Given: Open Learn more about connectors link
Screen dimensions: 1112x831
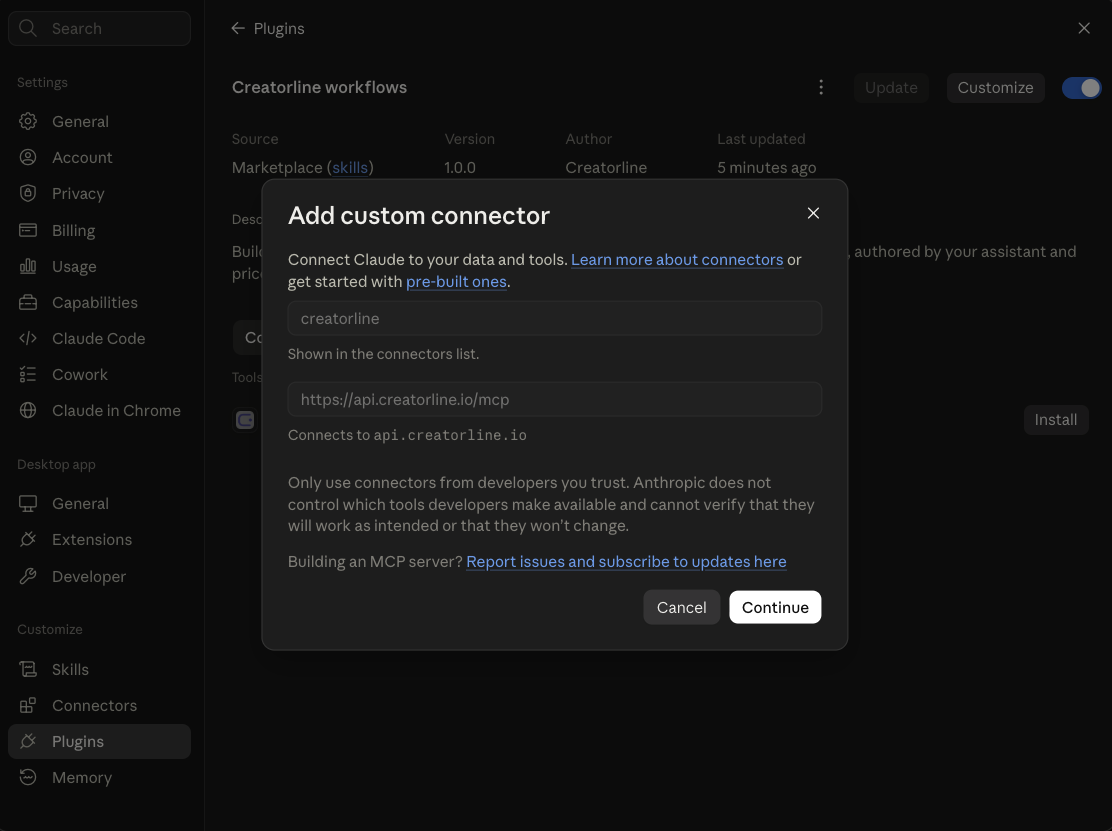Looking at the screenshot, I should point(677,260).
